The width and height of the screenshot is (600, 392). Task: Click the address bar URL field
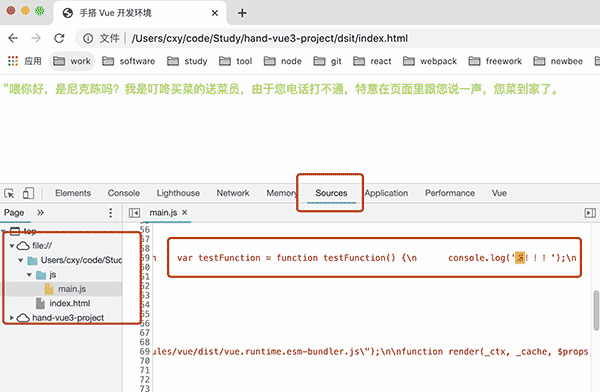(270, 38)
